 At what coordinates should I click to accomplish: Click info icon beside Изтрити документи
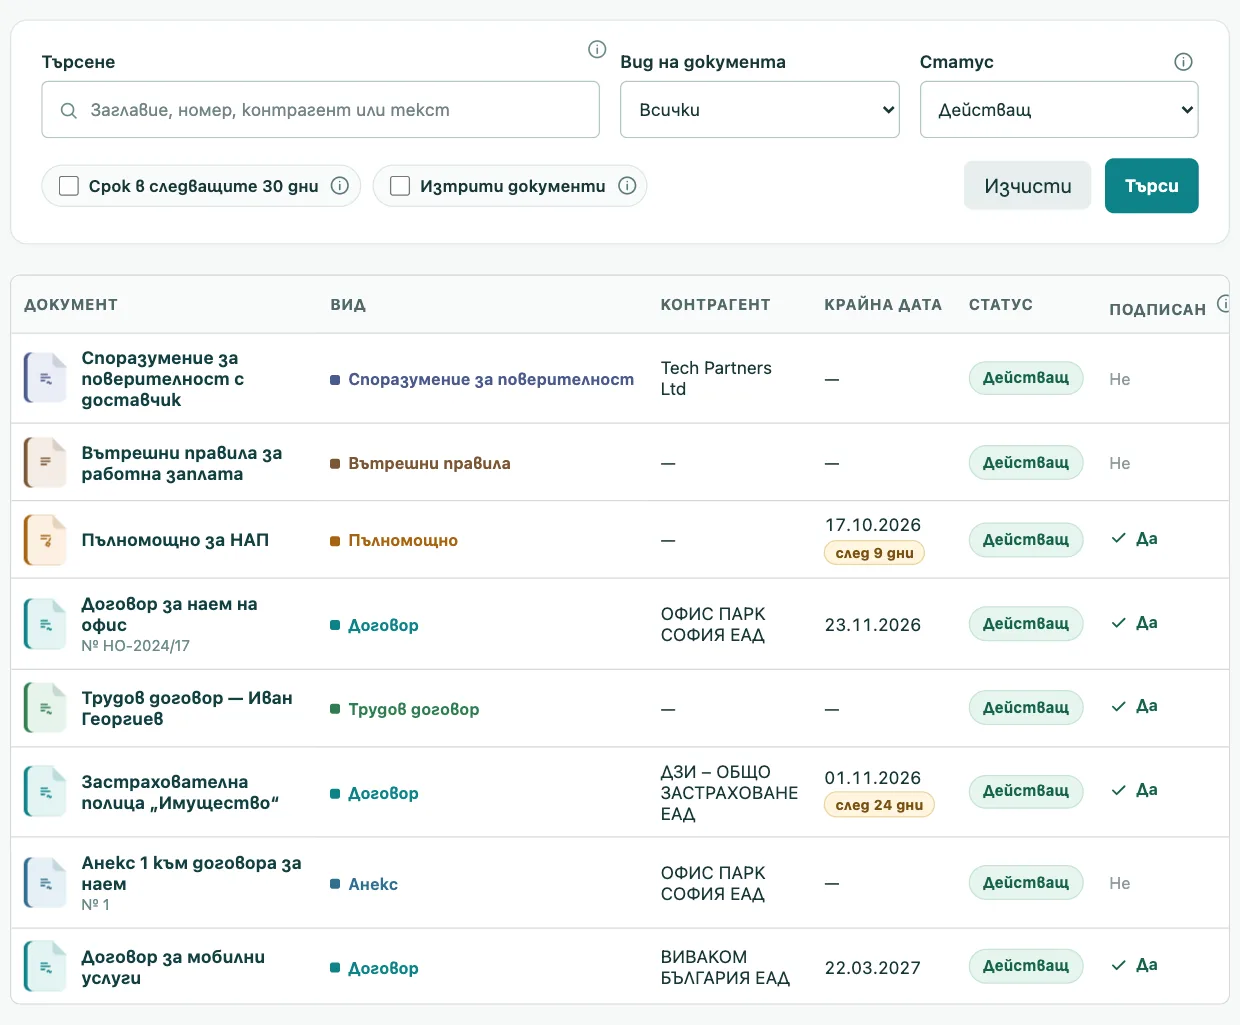pos(627,186)
